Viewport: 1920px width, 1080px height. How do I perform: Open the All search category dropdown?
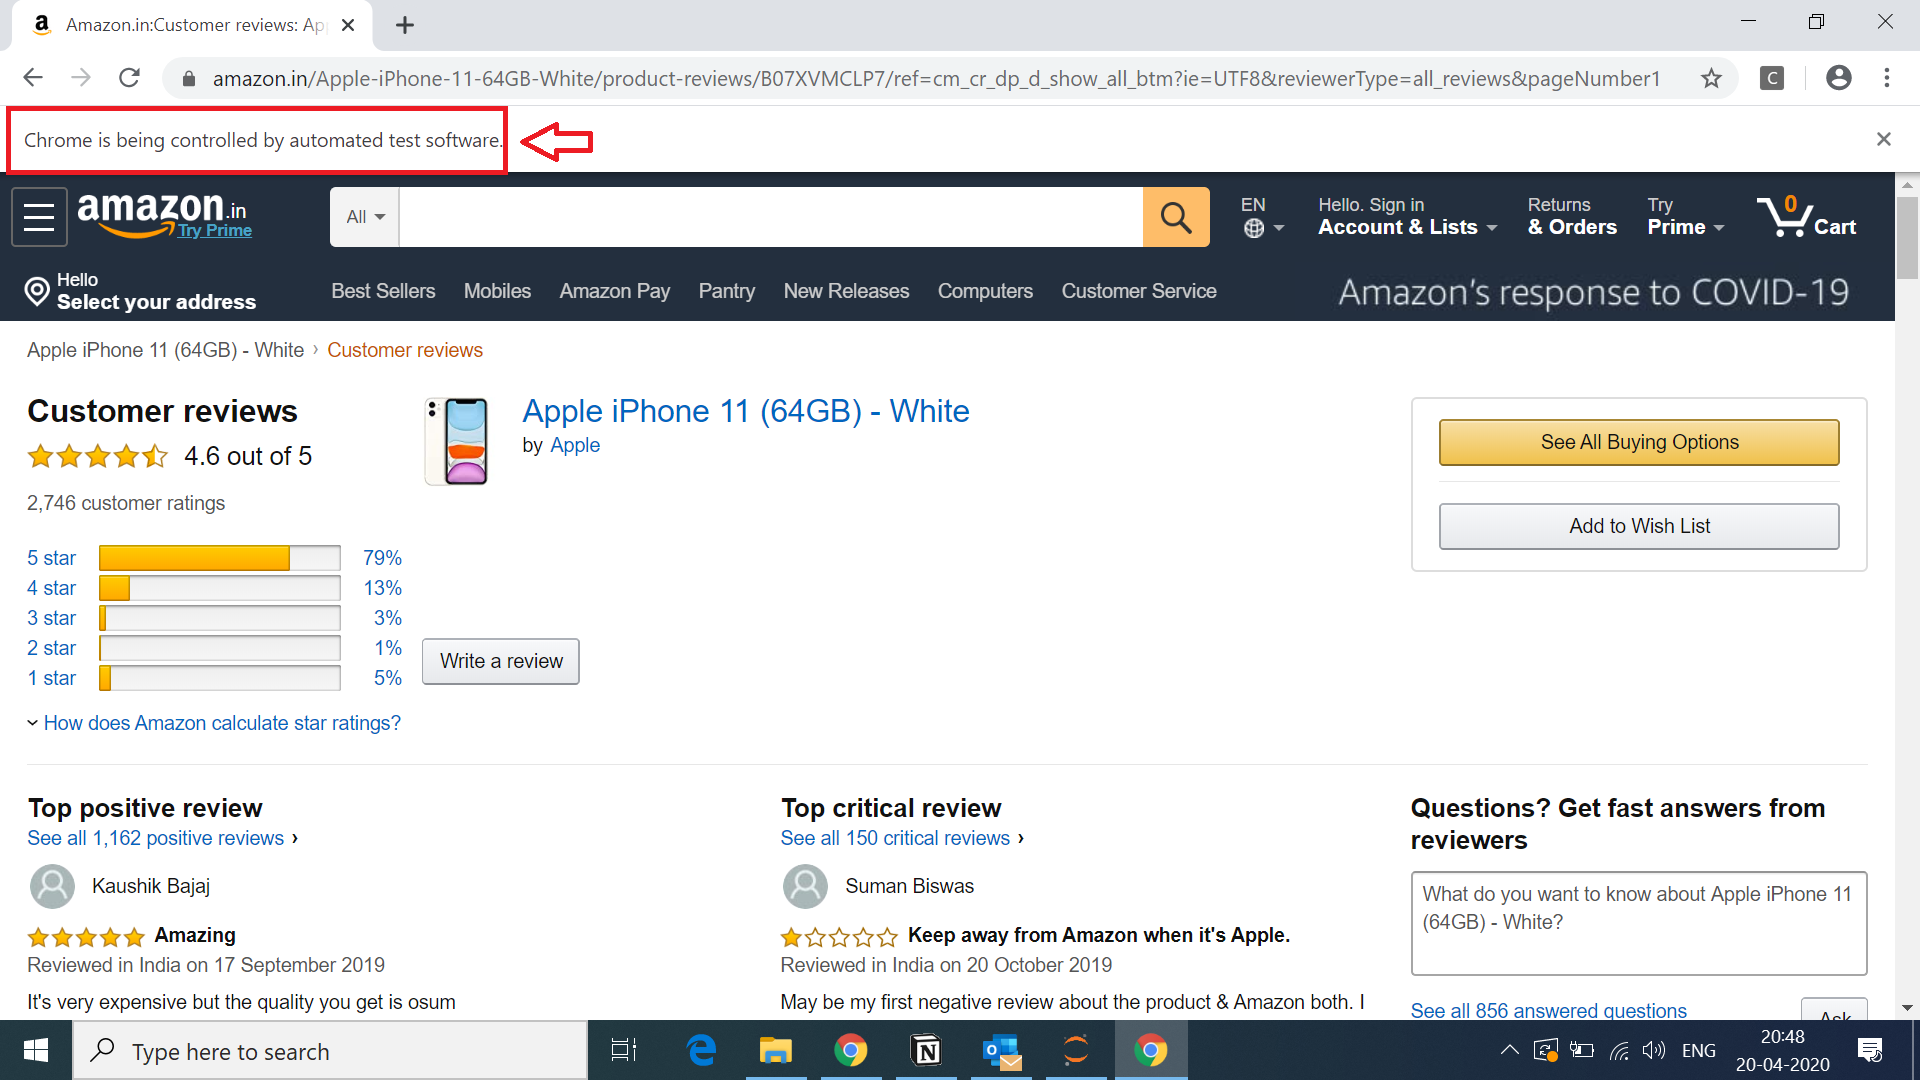pos(365,217)
